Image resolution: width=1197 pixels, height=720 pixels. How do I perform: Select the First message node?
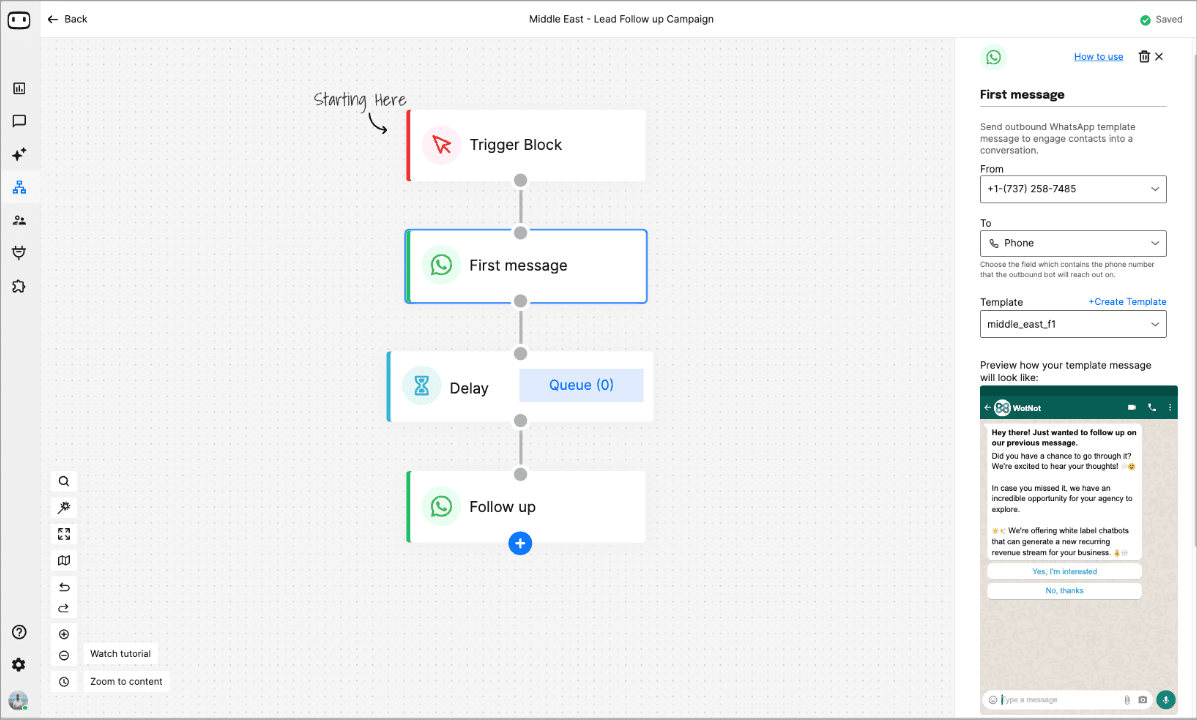[526, 266]
